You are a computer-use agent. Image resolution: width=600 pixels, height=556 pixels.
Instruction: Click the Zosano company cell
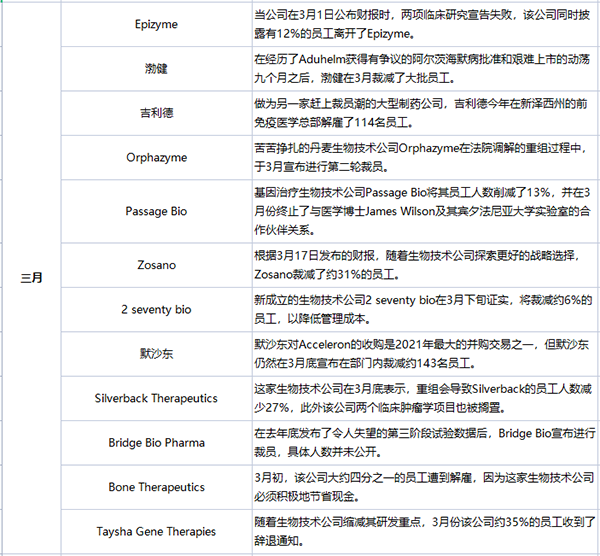tap(157, 265)
